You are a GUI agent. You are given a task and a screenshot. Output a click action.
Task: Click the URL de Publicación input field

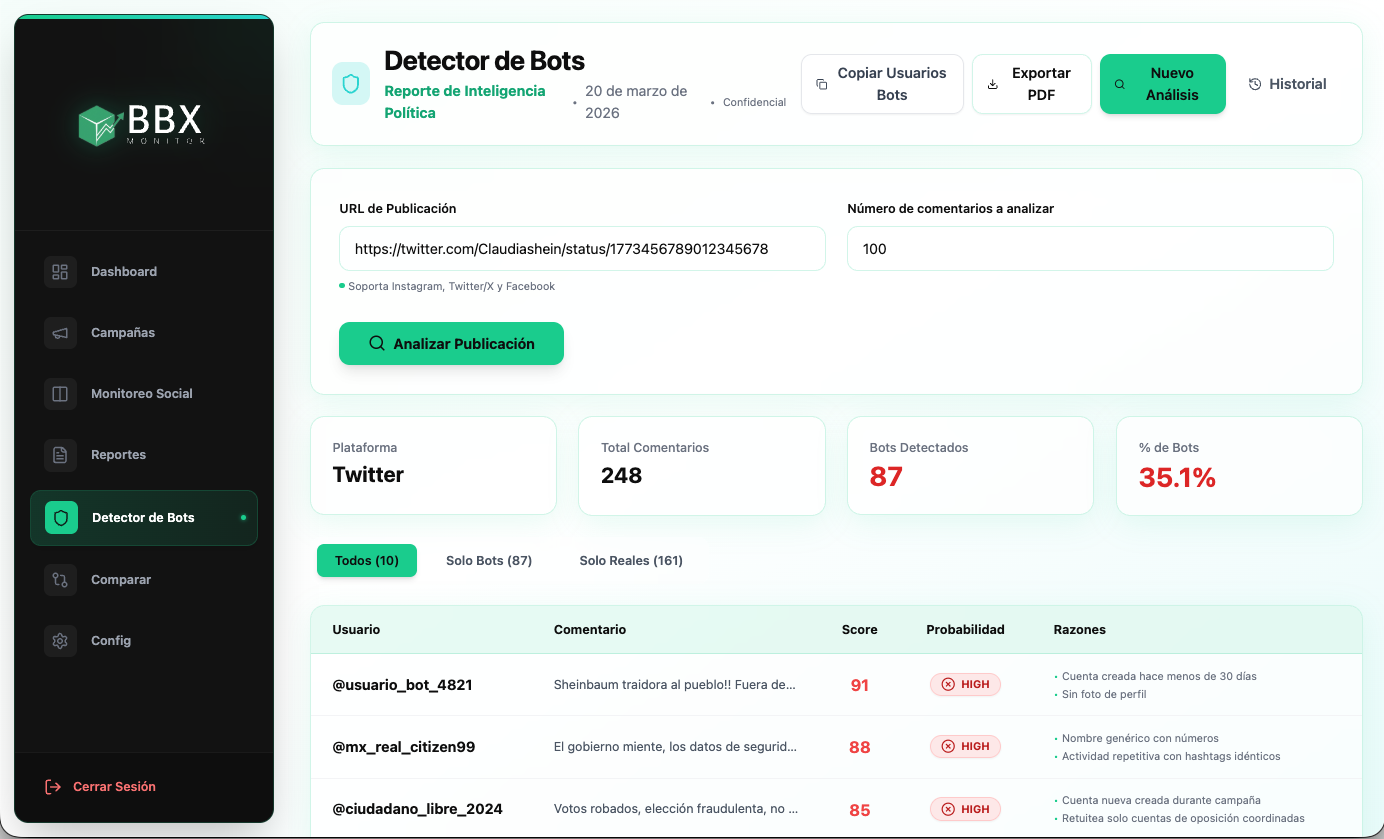[582, 248]
